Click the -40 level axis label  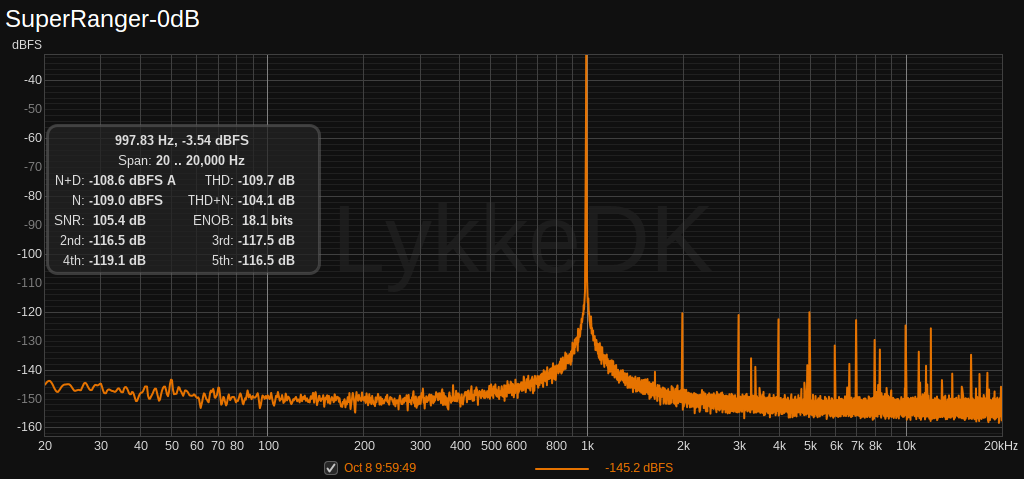(33, 80)
